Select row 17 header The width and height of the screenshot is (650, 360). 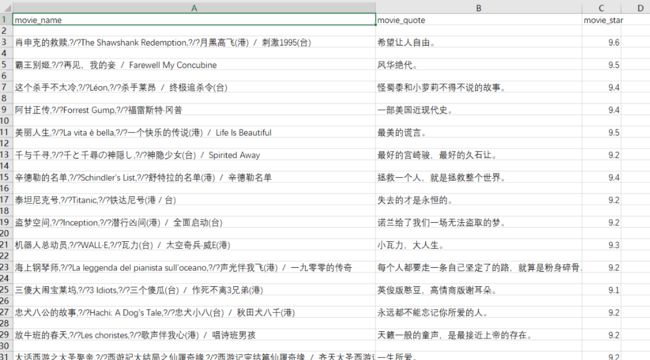pos(6,199)
